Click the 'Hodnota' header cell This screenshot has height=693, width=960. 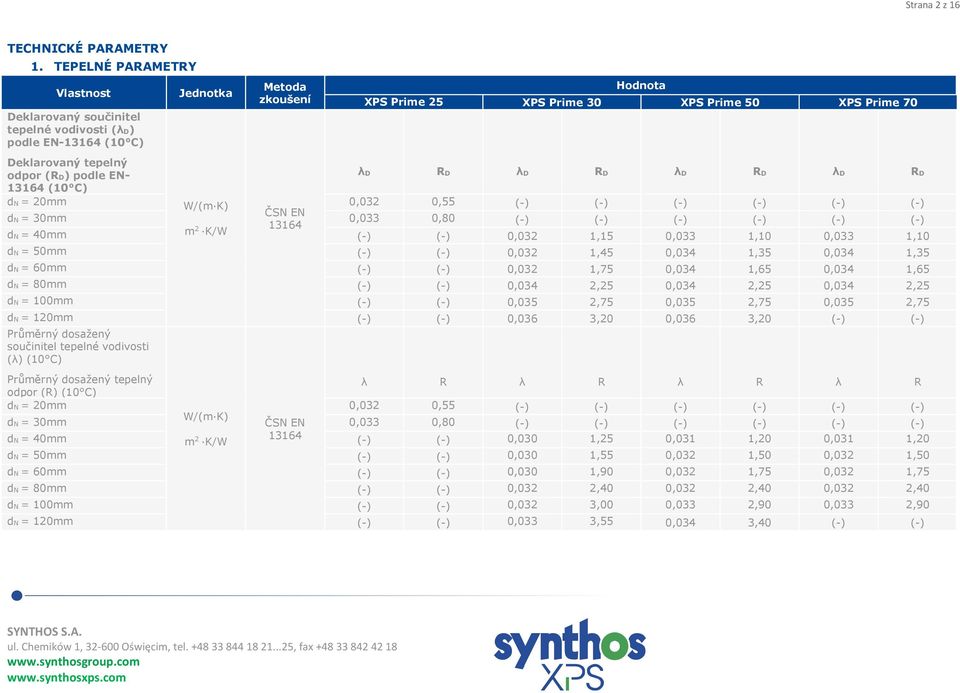pos(640,85)
